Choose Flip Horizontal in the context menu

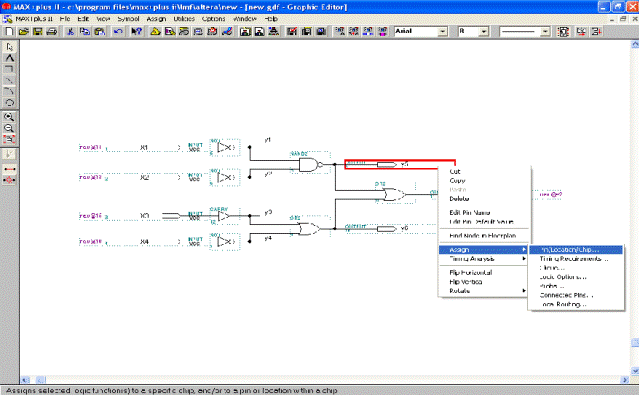(x=471, y=273)
